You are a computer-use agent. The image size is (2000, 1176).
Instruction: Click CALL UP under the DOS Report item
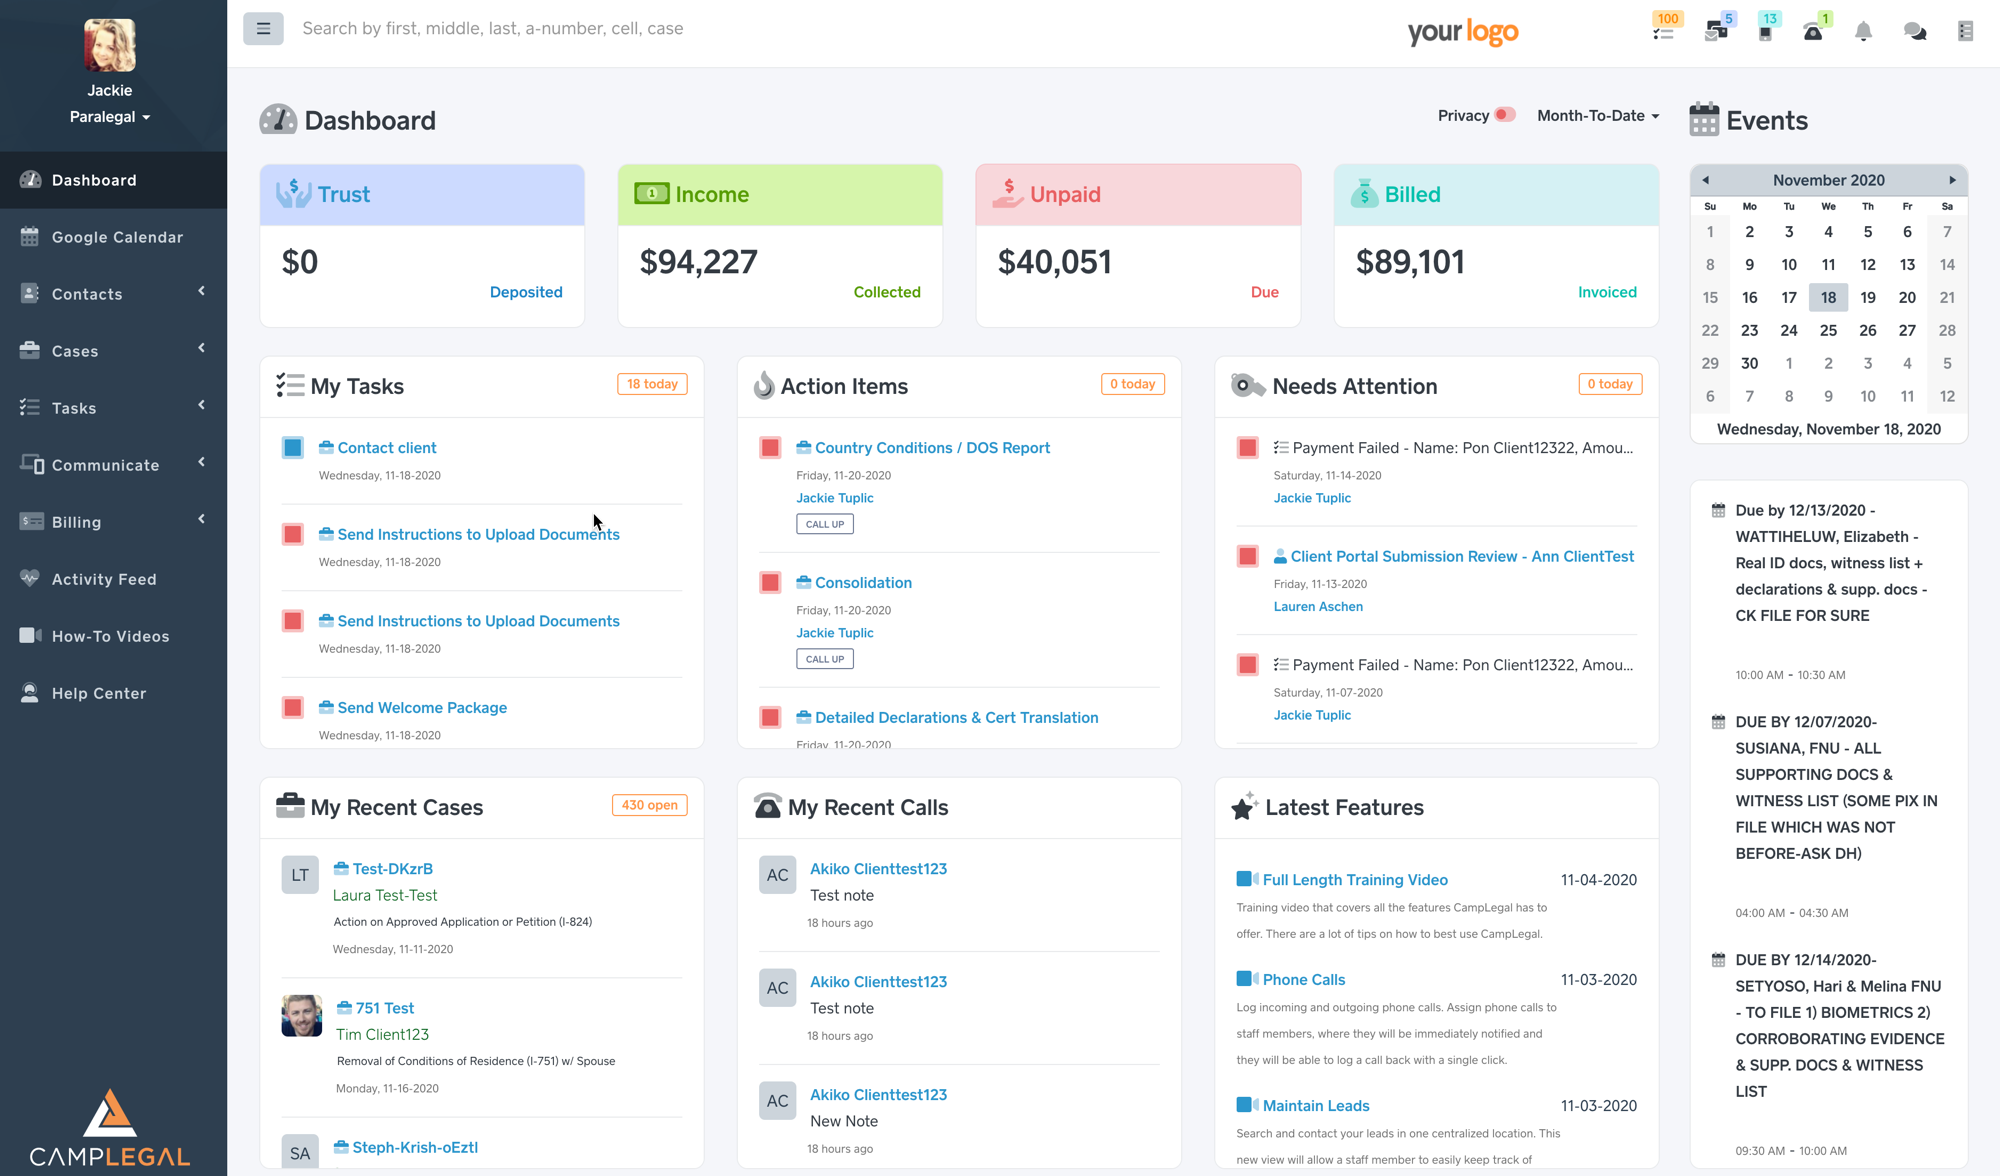(x=824, y=523)
